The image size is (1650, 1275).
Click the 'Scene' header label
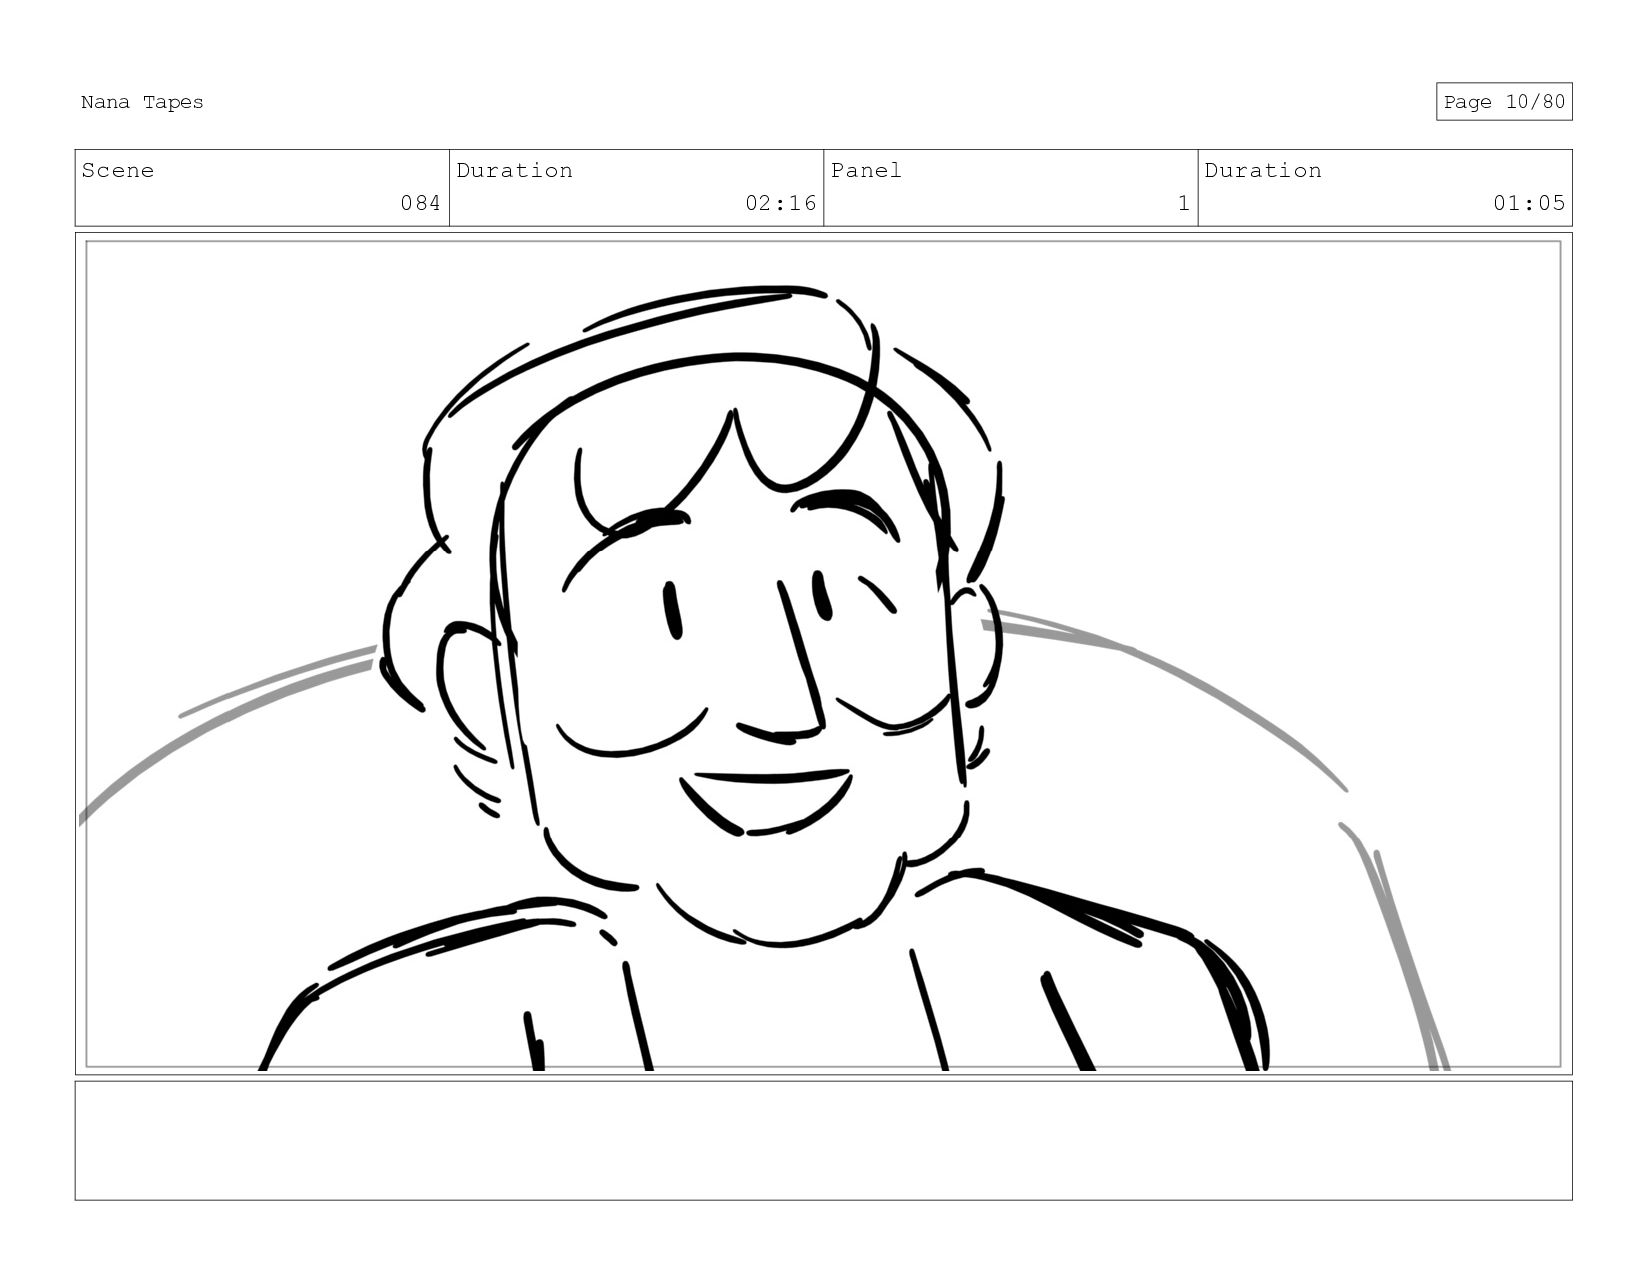click(x=118, y=170)
